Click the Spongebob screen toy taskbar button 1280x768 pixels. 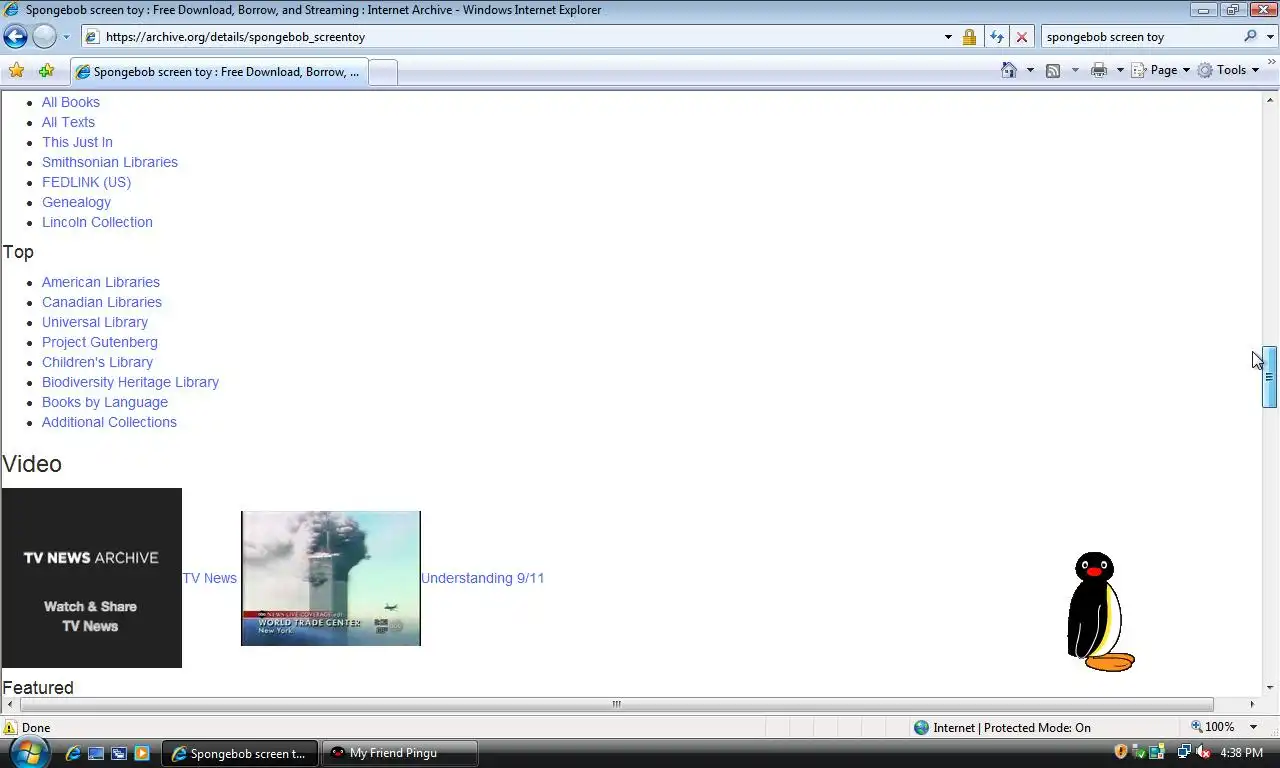tap(240, 753)
